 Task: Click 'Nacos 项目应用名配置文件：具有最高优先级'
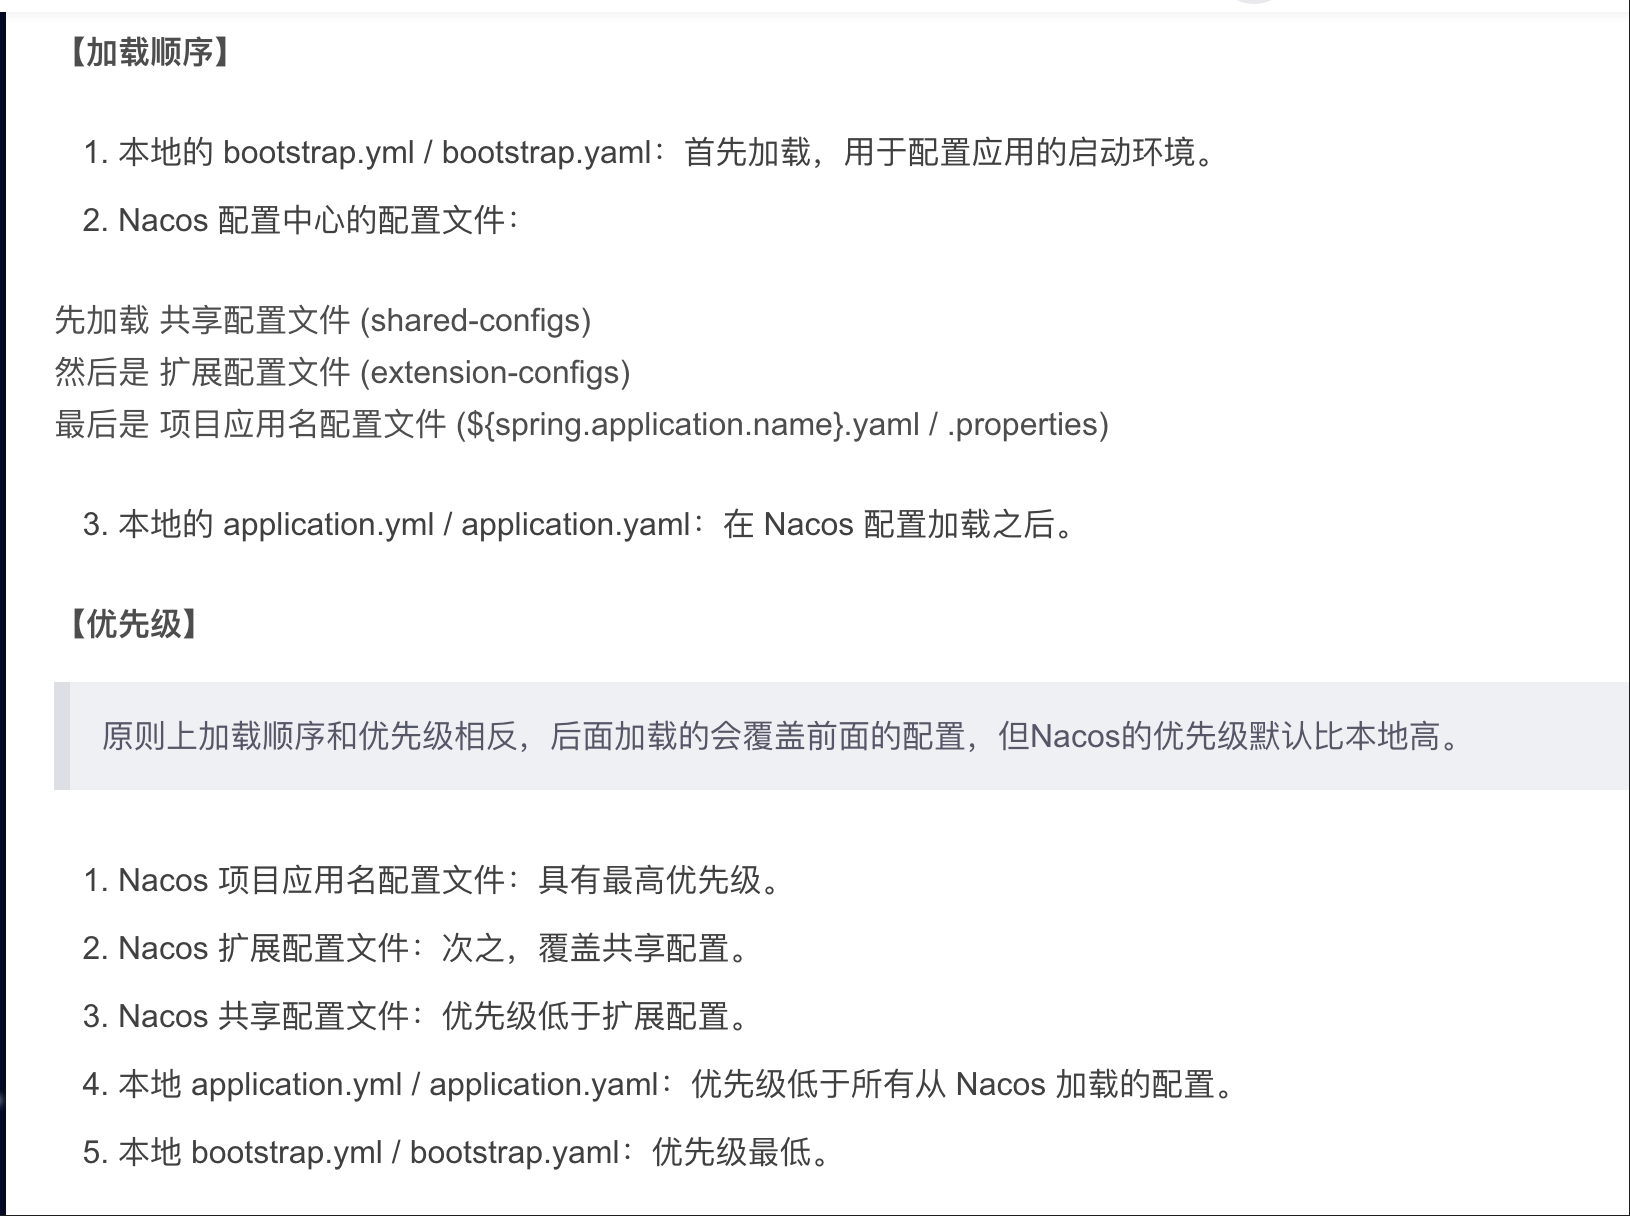pos(432,881)
